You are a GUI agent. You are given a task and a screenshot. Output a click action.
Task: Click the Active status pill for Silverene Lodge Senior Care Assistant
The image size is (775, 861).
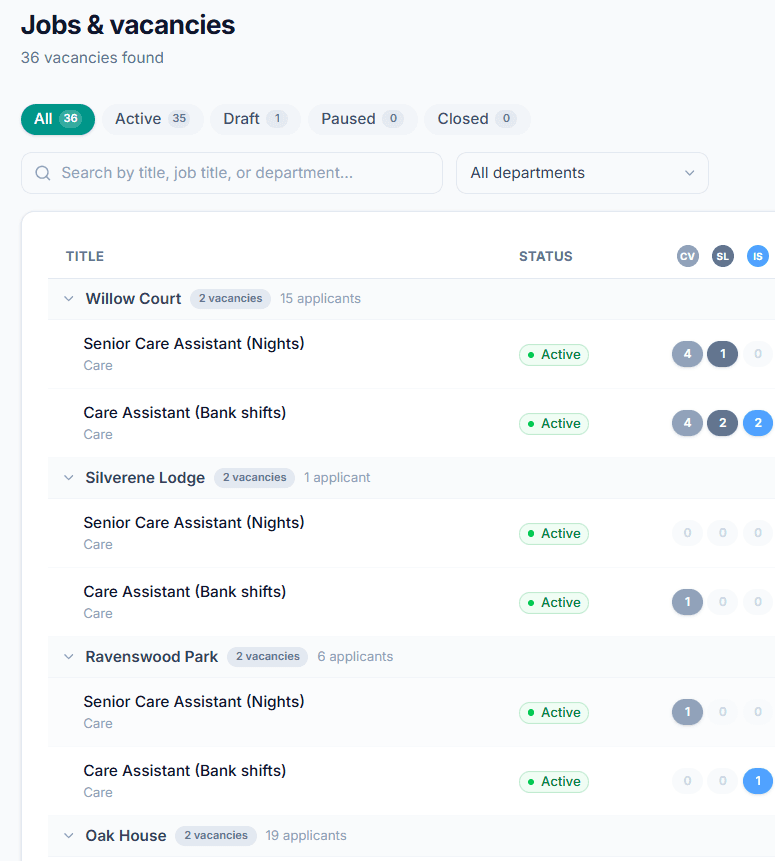click(x=553, y=533)
